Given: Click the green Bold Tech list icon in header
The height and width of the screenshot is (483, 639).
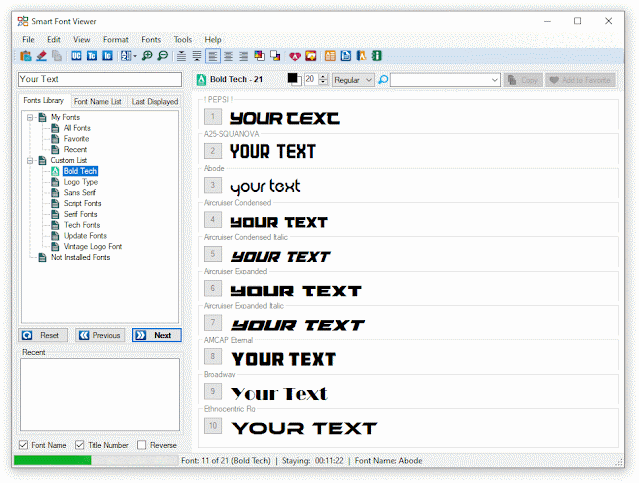Looking at the screenshot, I should (201, 79).
